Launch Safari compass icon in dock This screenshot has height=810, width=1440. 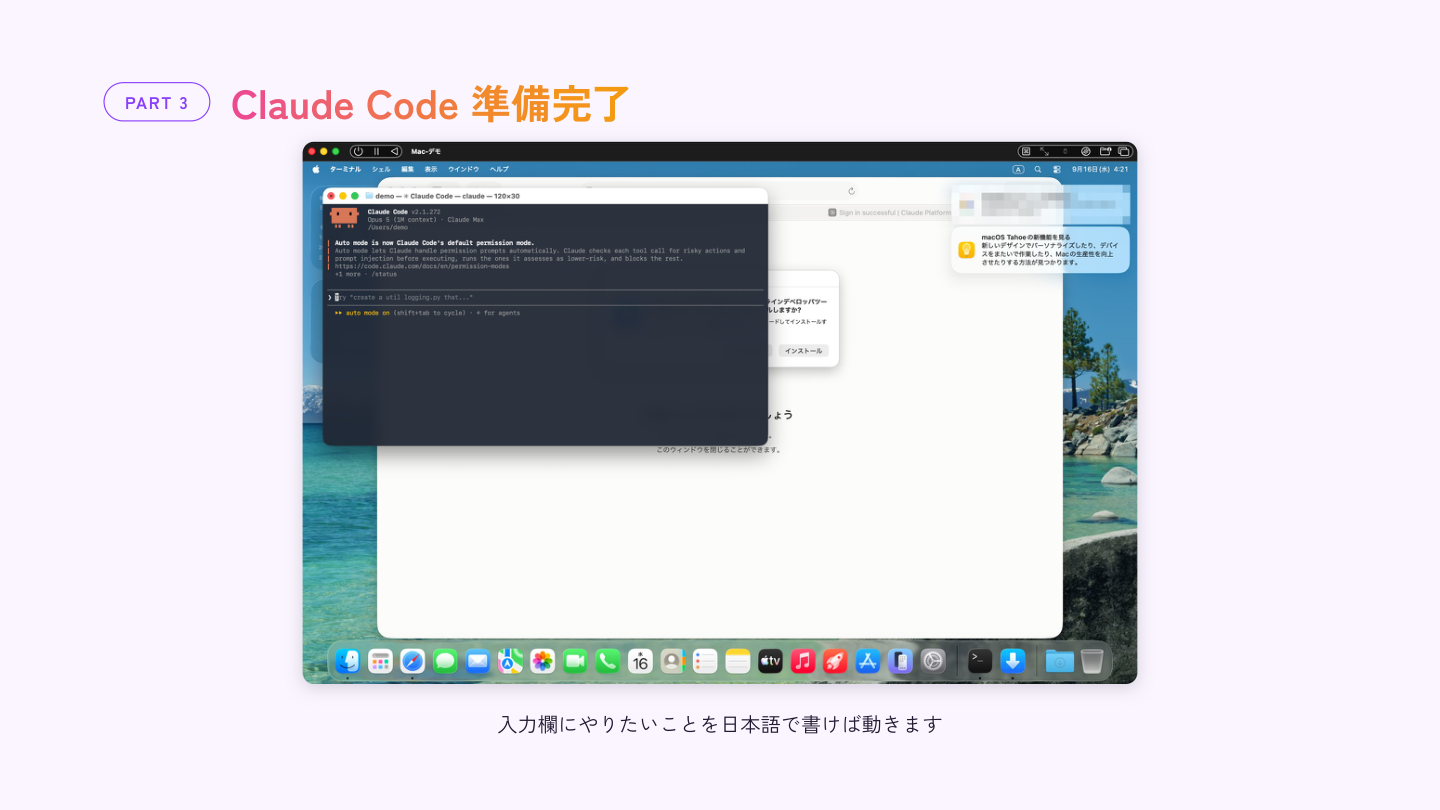tap(413, 661)
